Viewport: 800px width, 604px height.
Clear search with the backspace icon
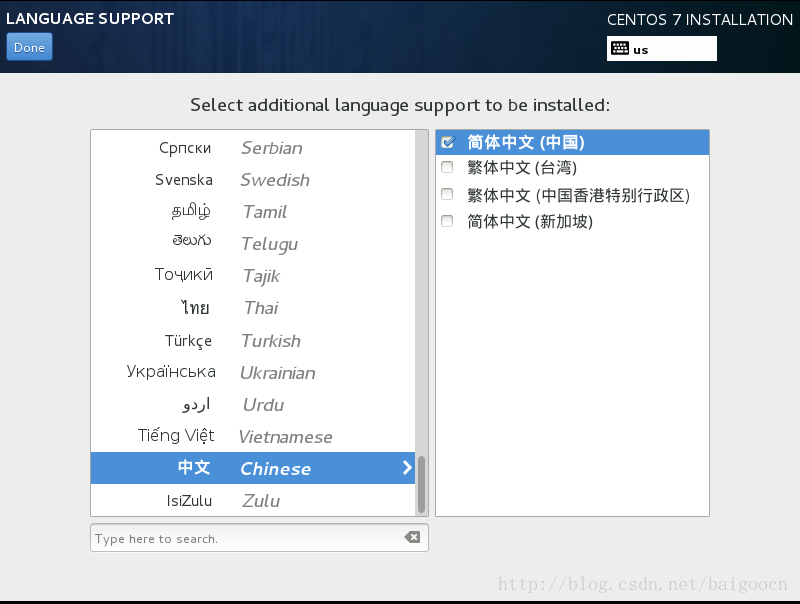412,538
